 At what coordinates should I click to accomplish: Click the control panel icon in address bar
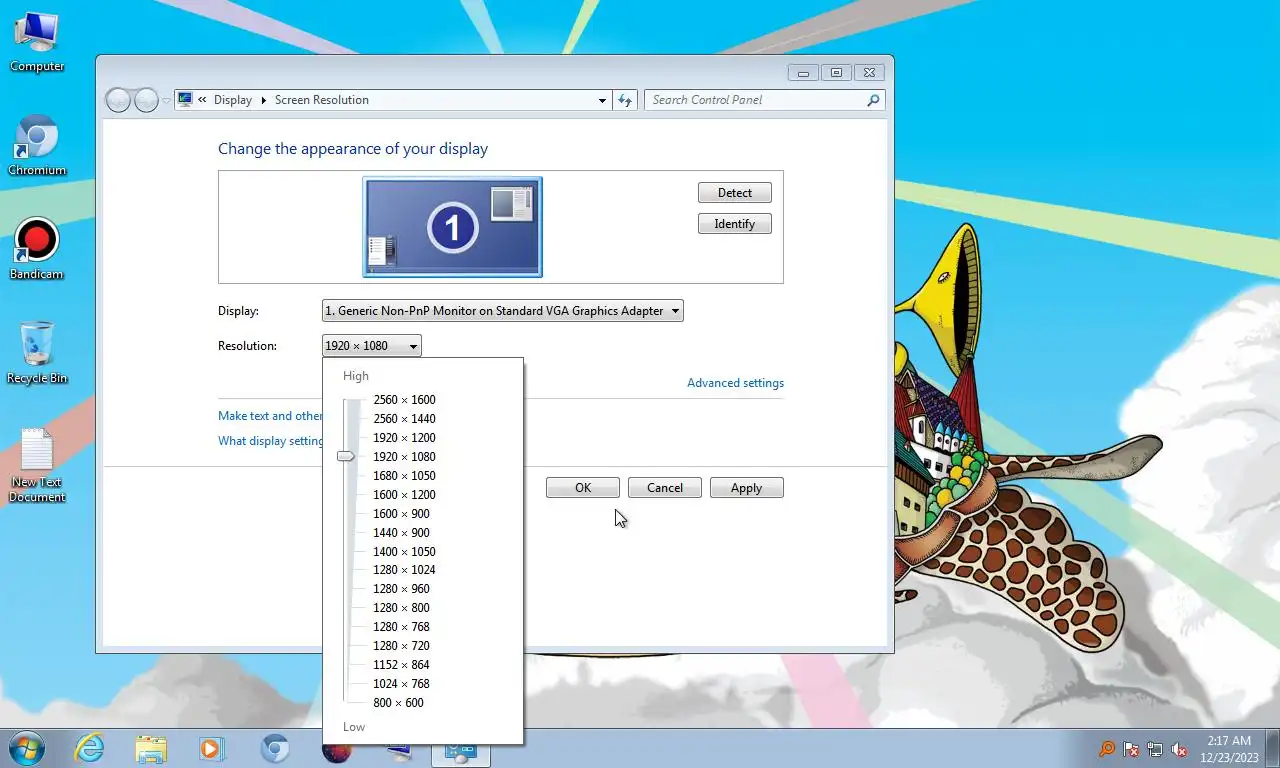pyautogui.click(x=185, y=99)
